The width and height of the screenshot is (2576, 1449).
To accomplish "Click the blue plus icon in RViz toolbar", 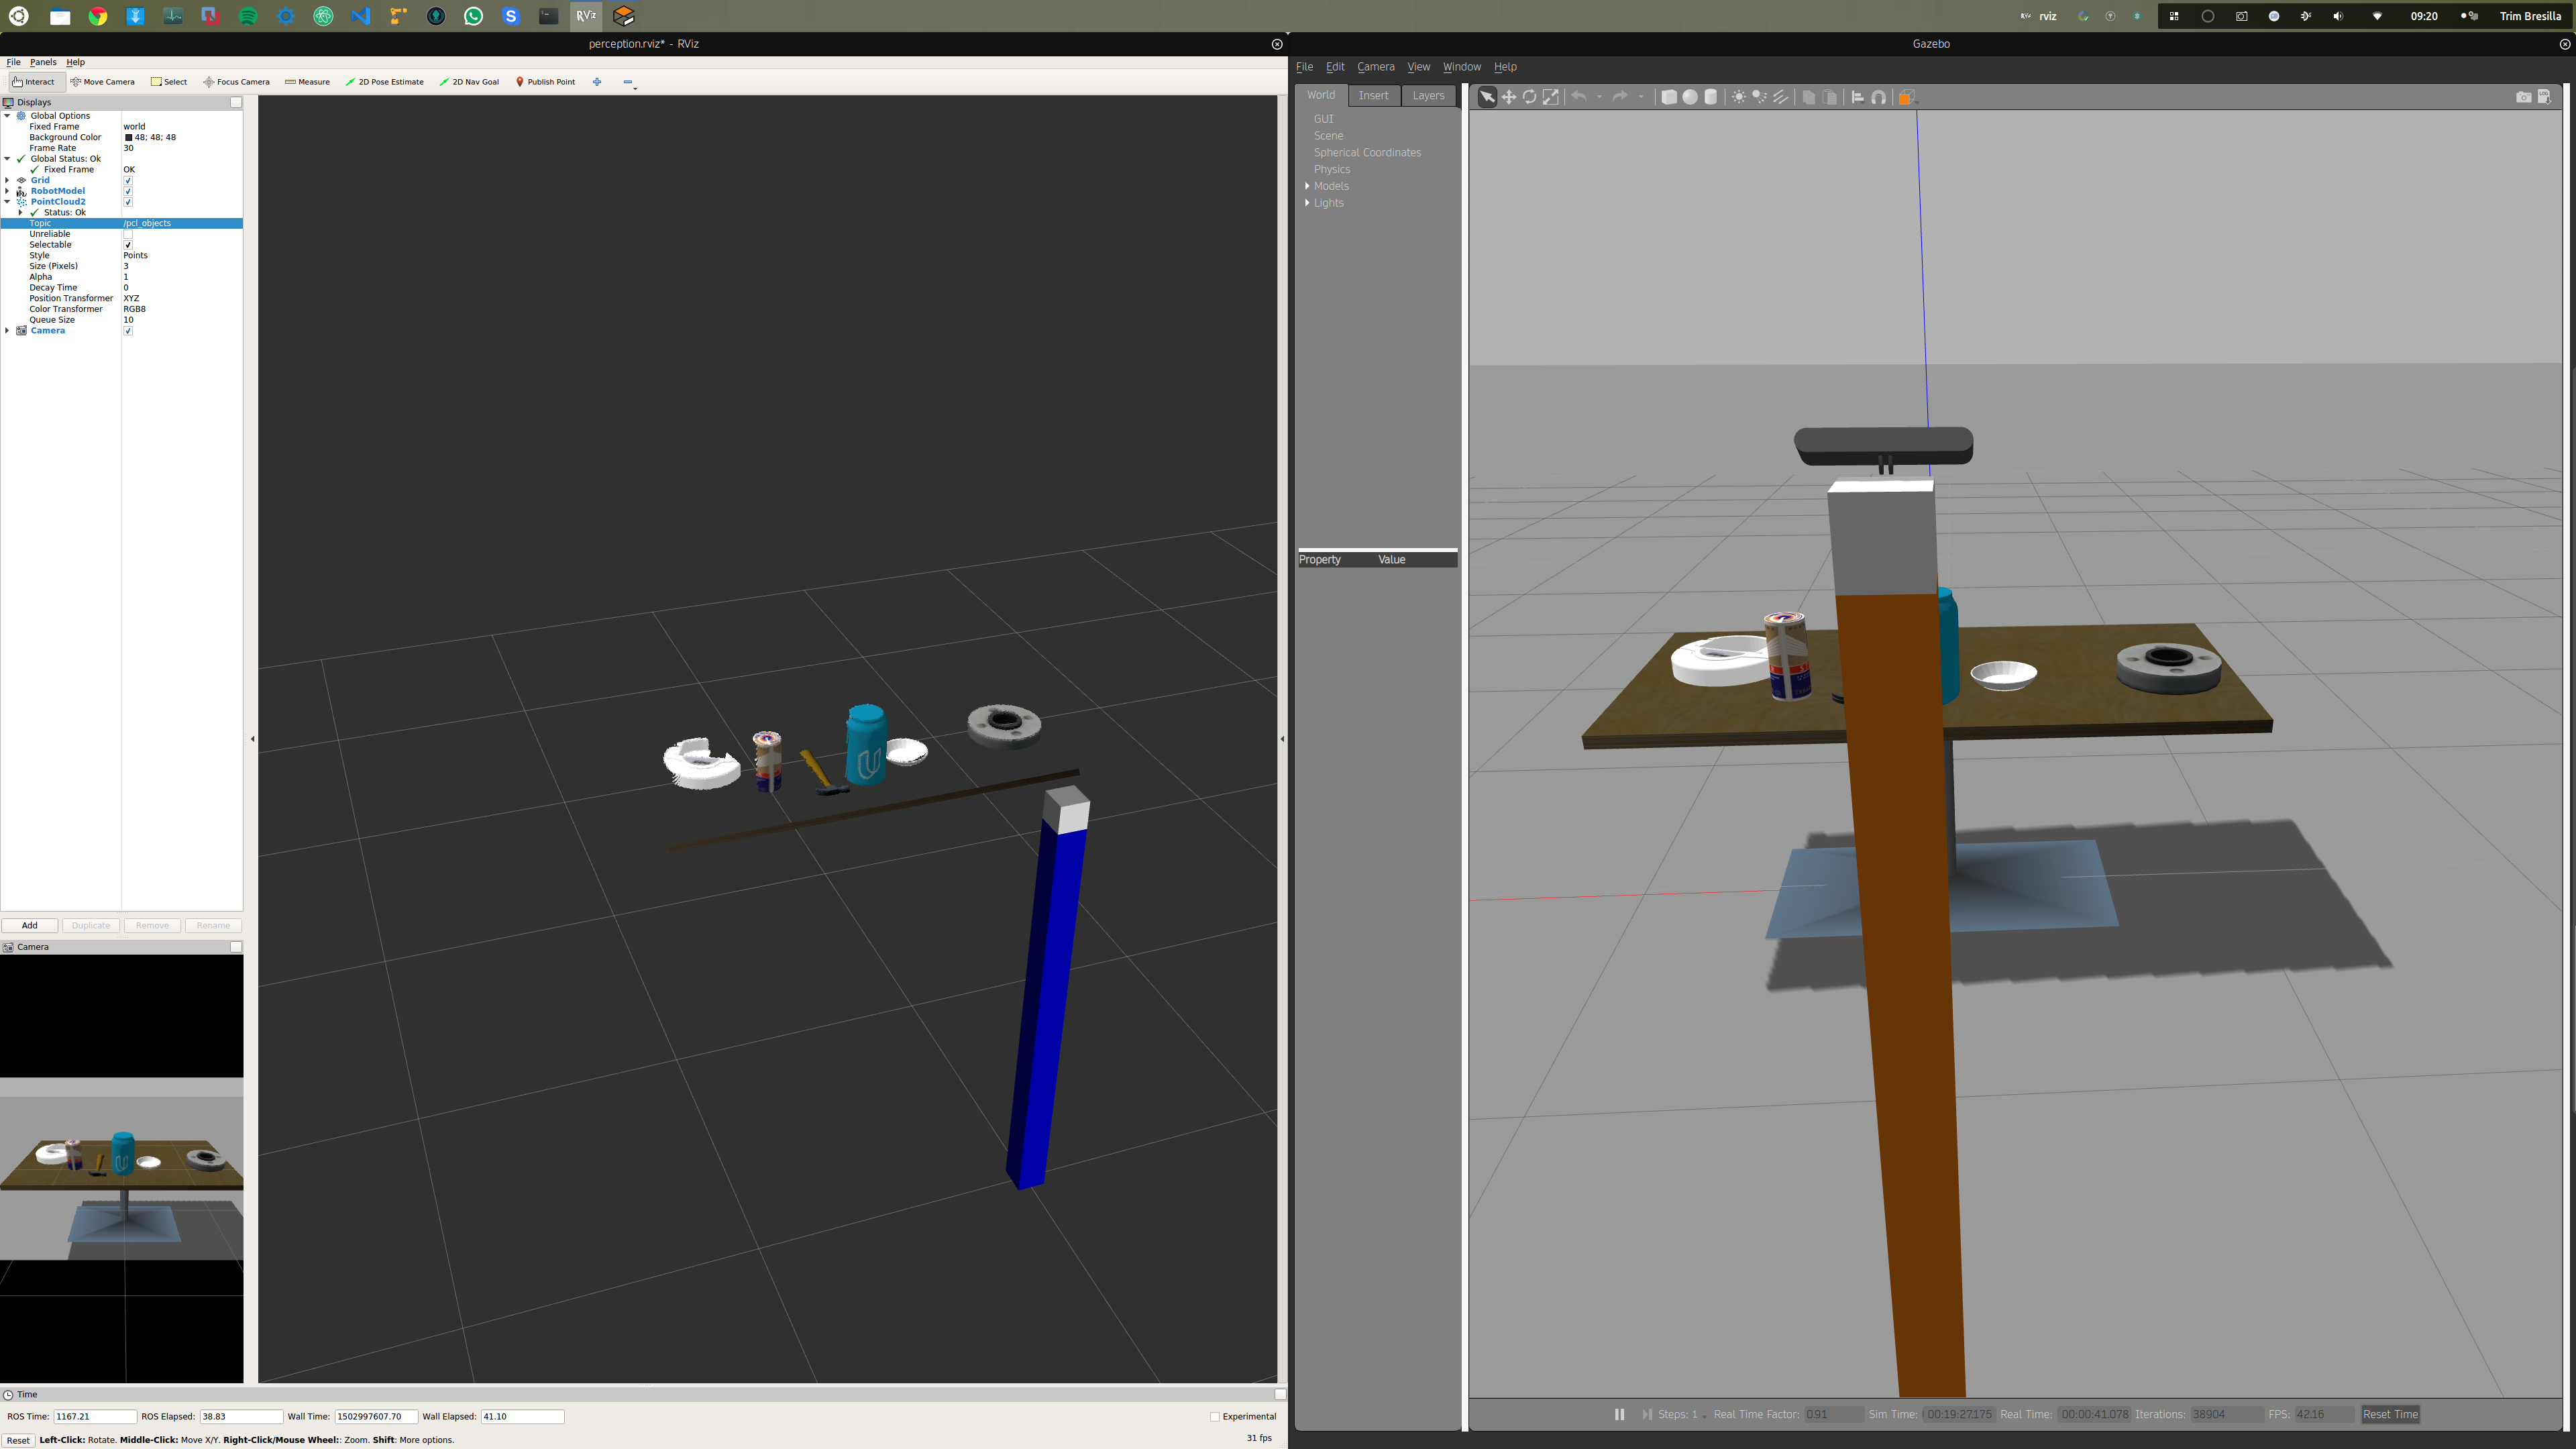I will click(597, 82).
